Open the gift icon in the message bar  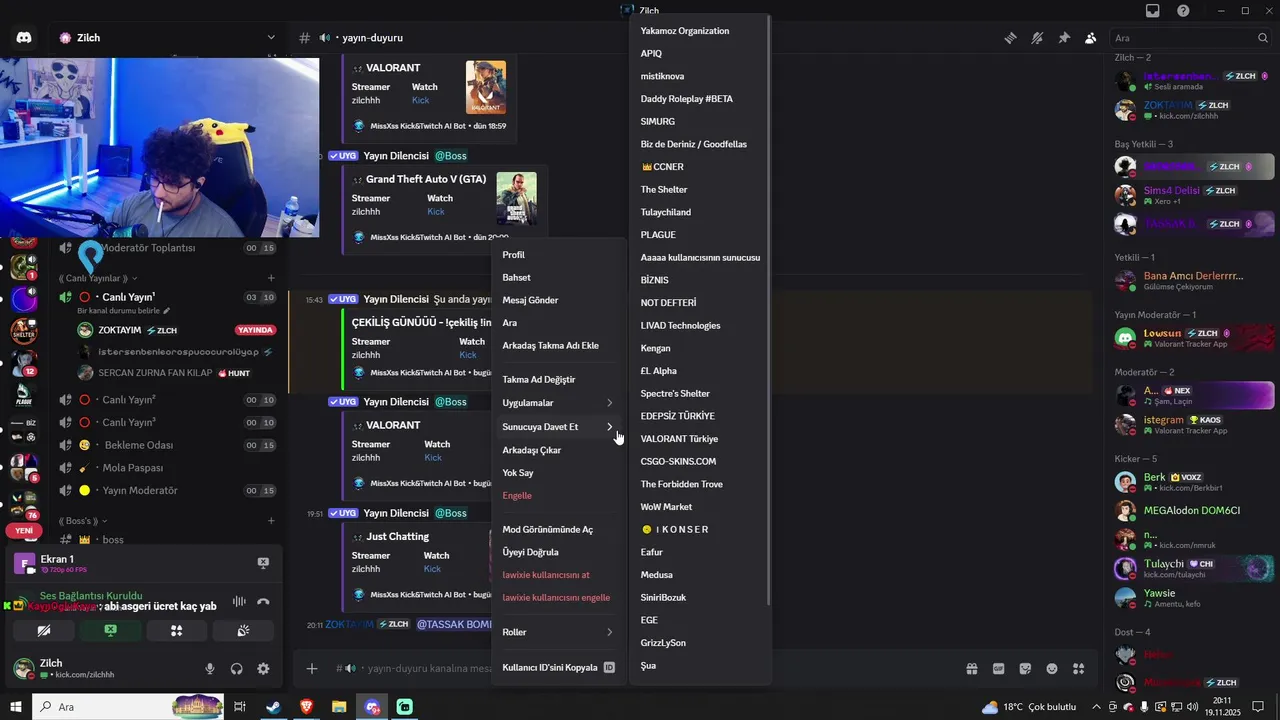(x=971, y=668)
